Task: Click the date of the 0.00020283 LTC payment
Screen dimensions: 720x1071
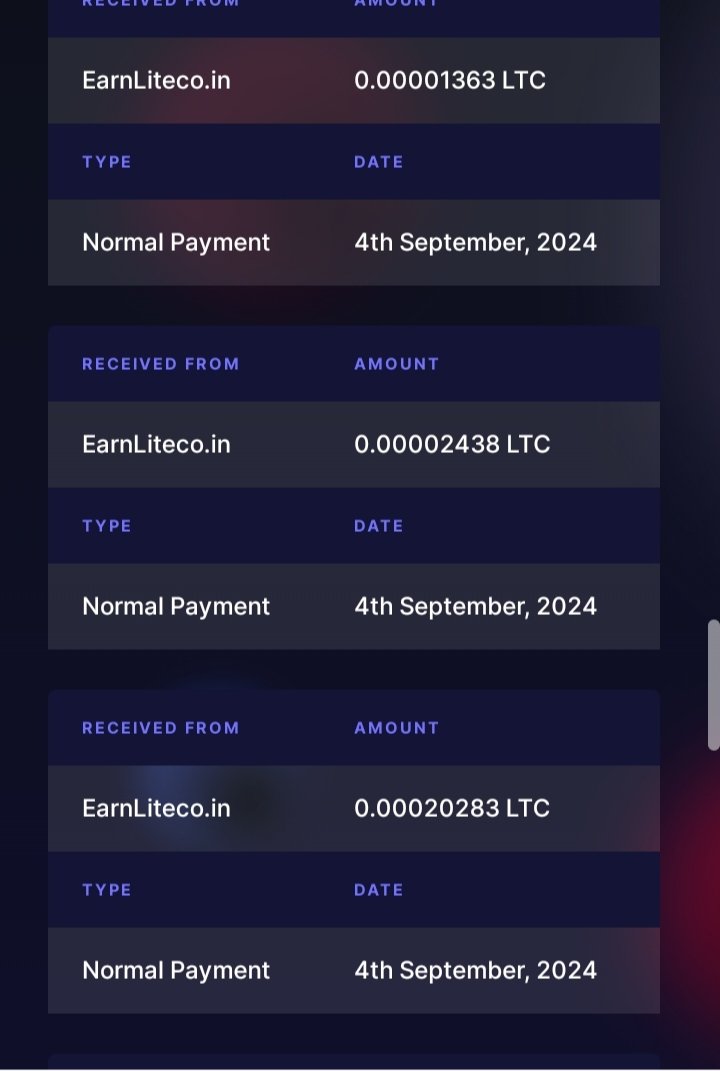Action: (x=475, y=971)
